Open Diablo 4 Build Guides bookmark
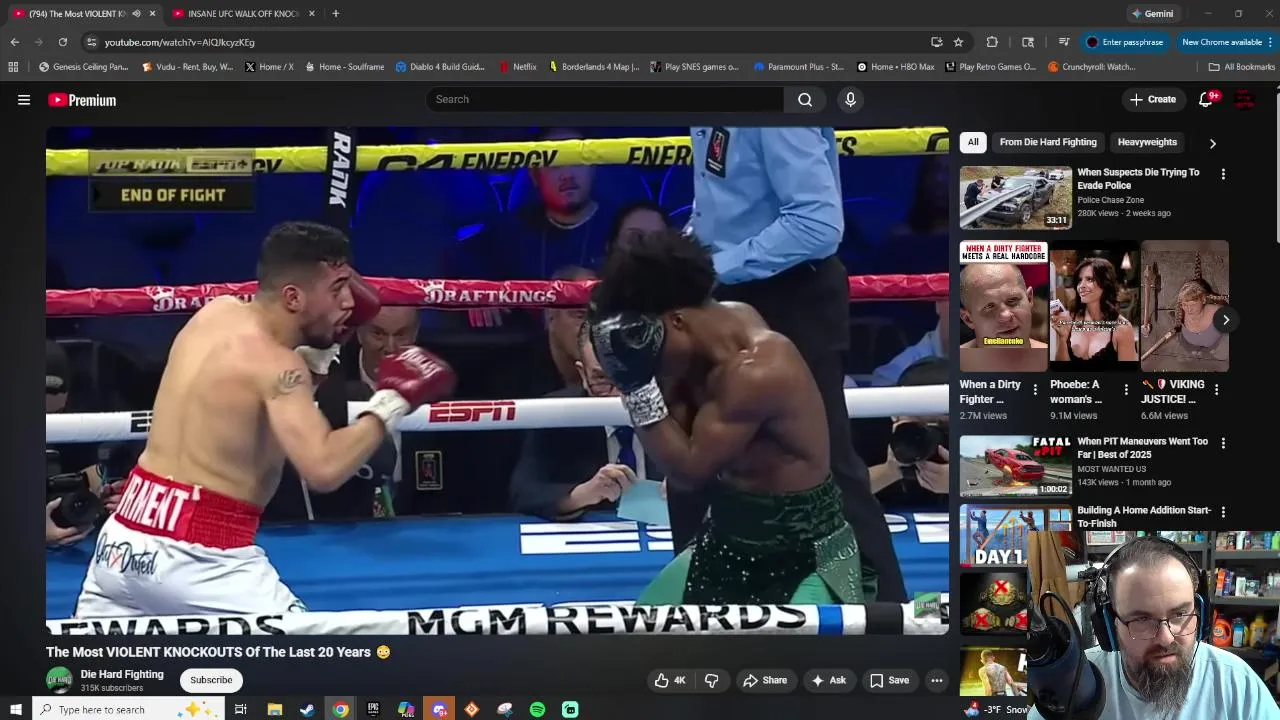 pyautogui.click(x=440, y=67)
